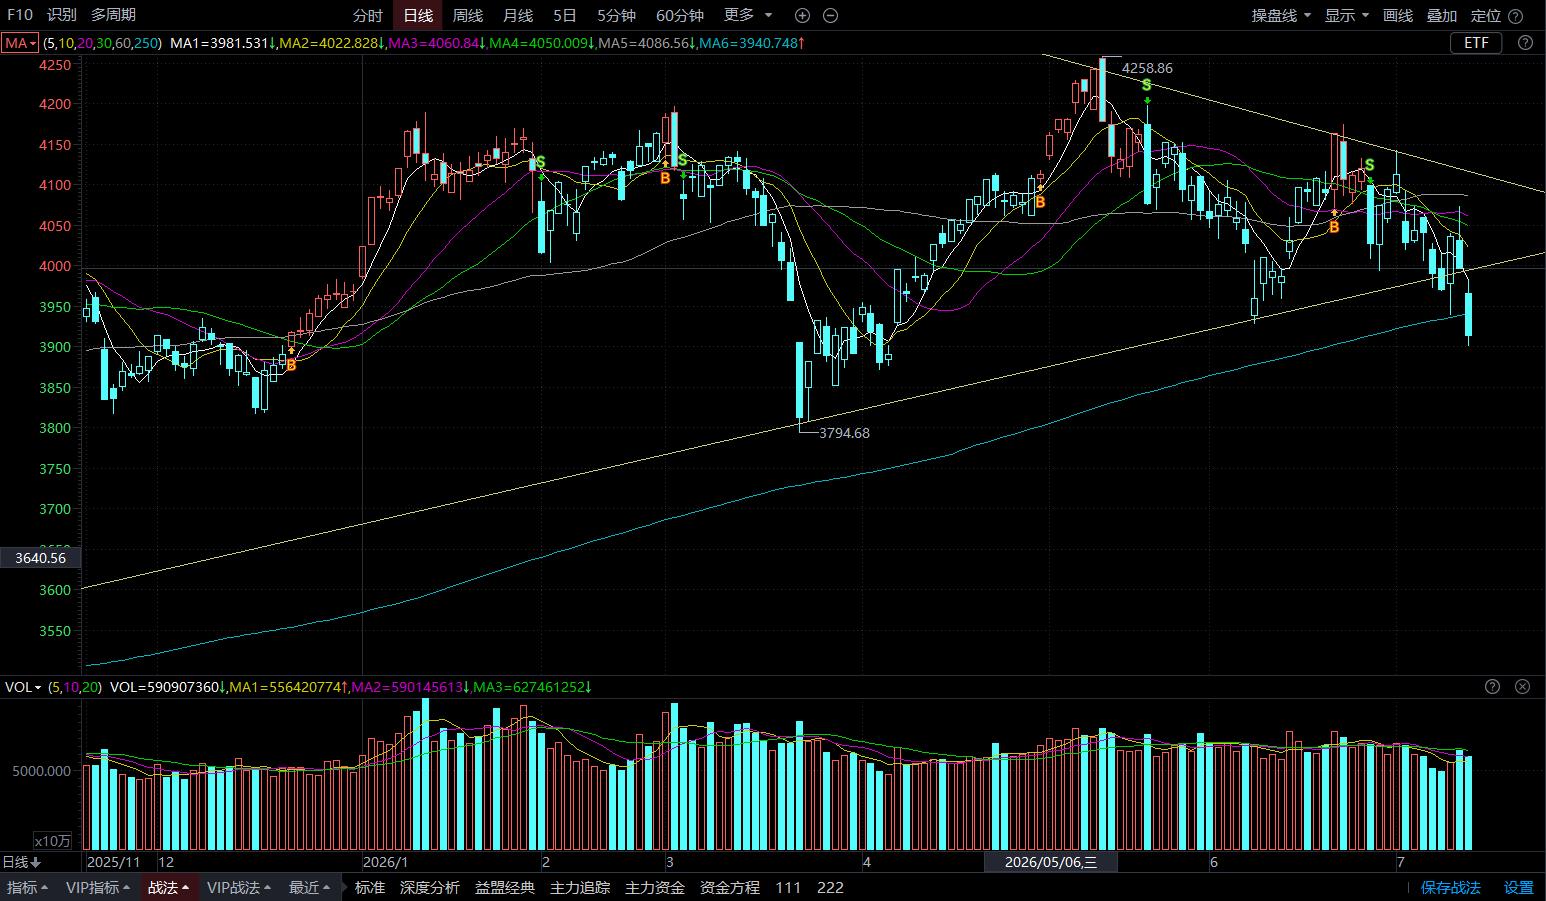
Task: Toggle 叠加 overlay option
Action: (x=1441, y=15)
